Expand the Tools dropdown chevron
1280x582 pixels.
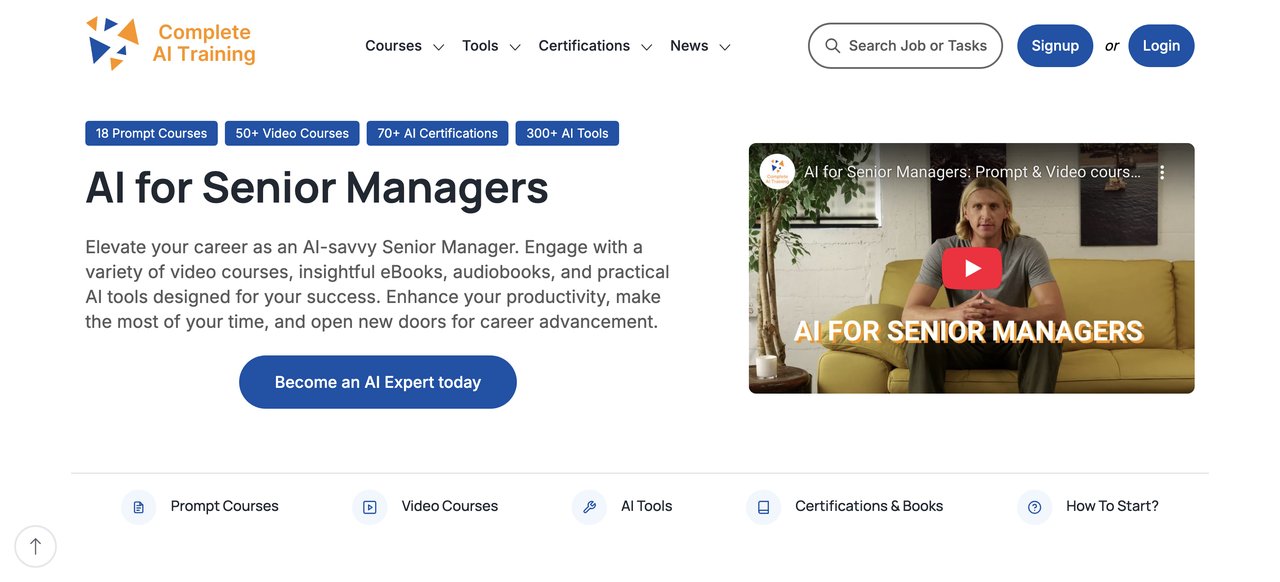click(x=515, y=47)
